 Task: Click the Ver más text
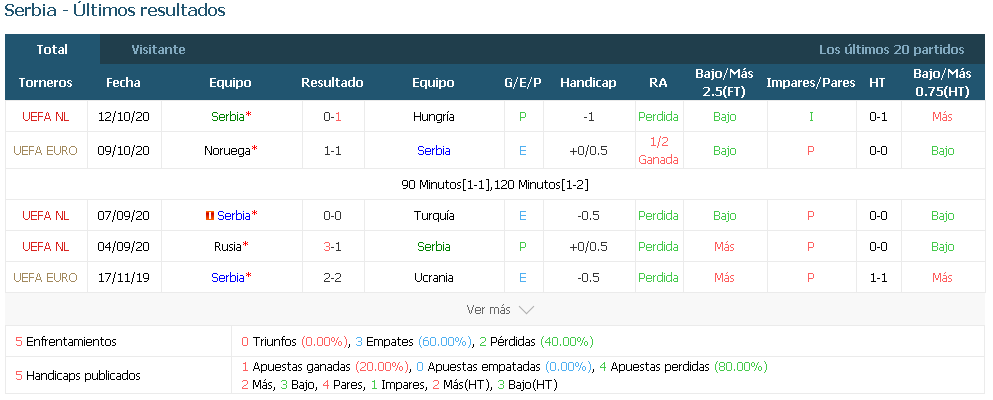pos(488,310)
